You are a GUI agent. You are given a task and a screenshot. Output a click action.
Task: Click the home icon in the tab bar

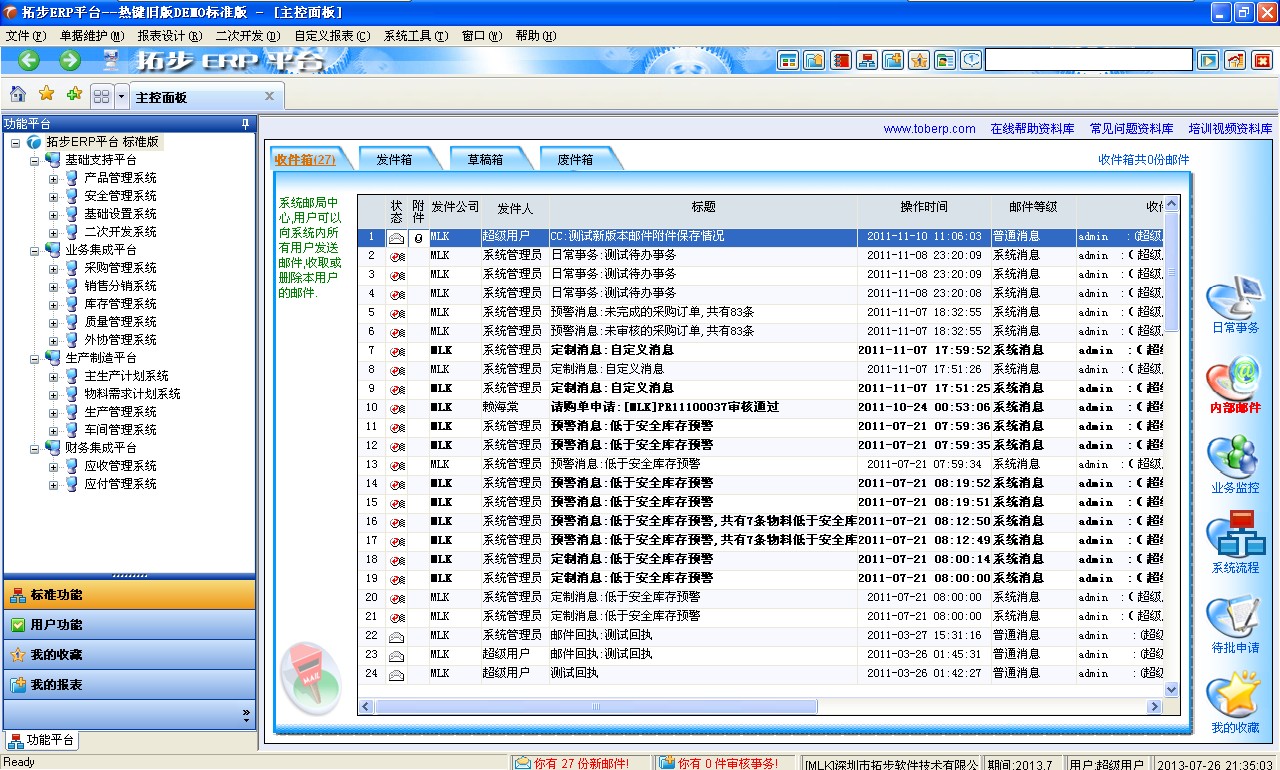click(x=18, y=94)
